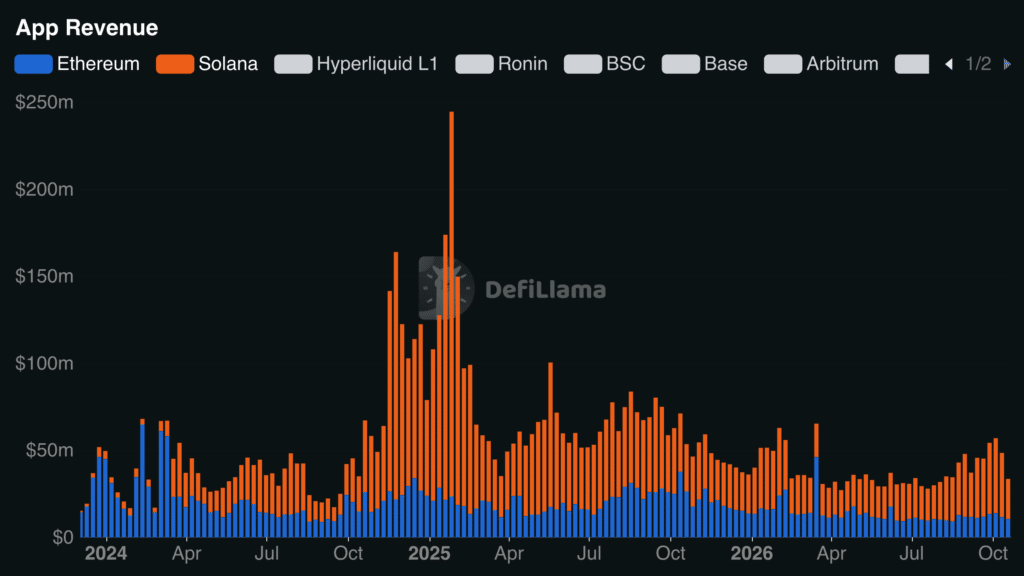Click the $250m y-axis label
The height and width of the screenshot is (576, 1024).
click(44, 103)
